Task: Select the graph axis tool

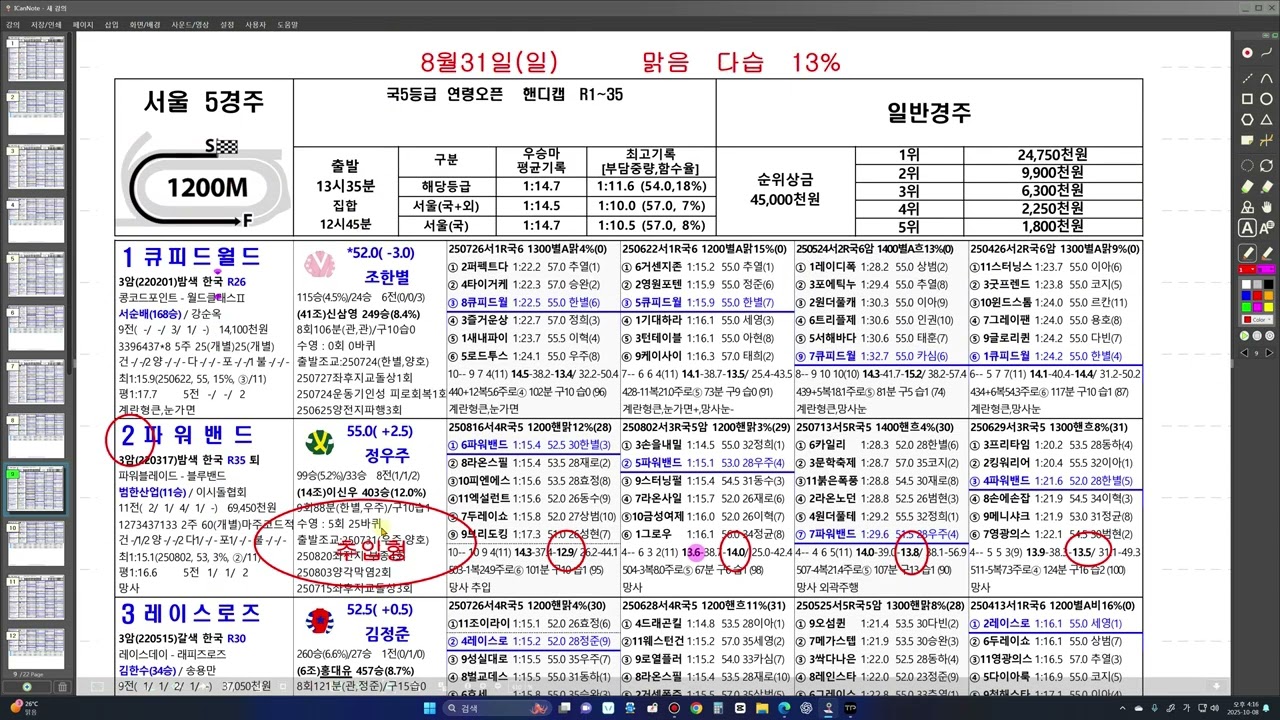Action: (x=1267, y=140)
